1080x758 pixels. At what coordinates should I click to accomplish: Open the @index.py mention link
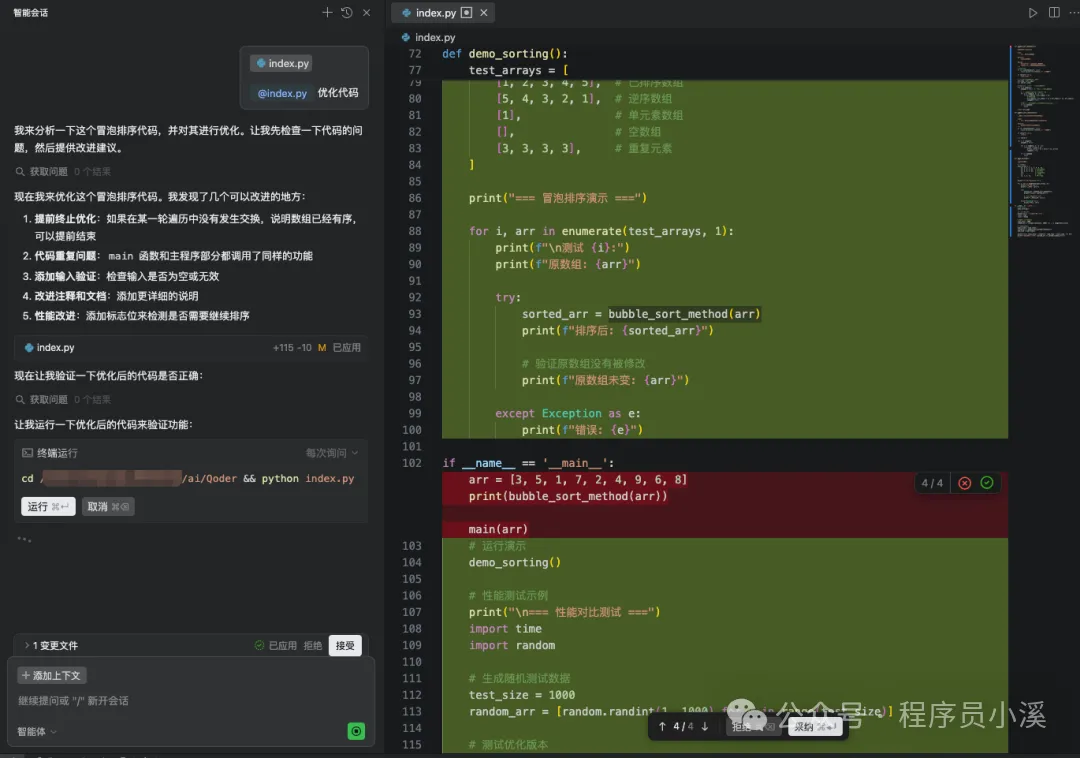pyautogui.click(x=282, y=93)
